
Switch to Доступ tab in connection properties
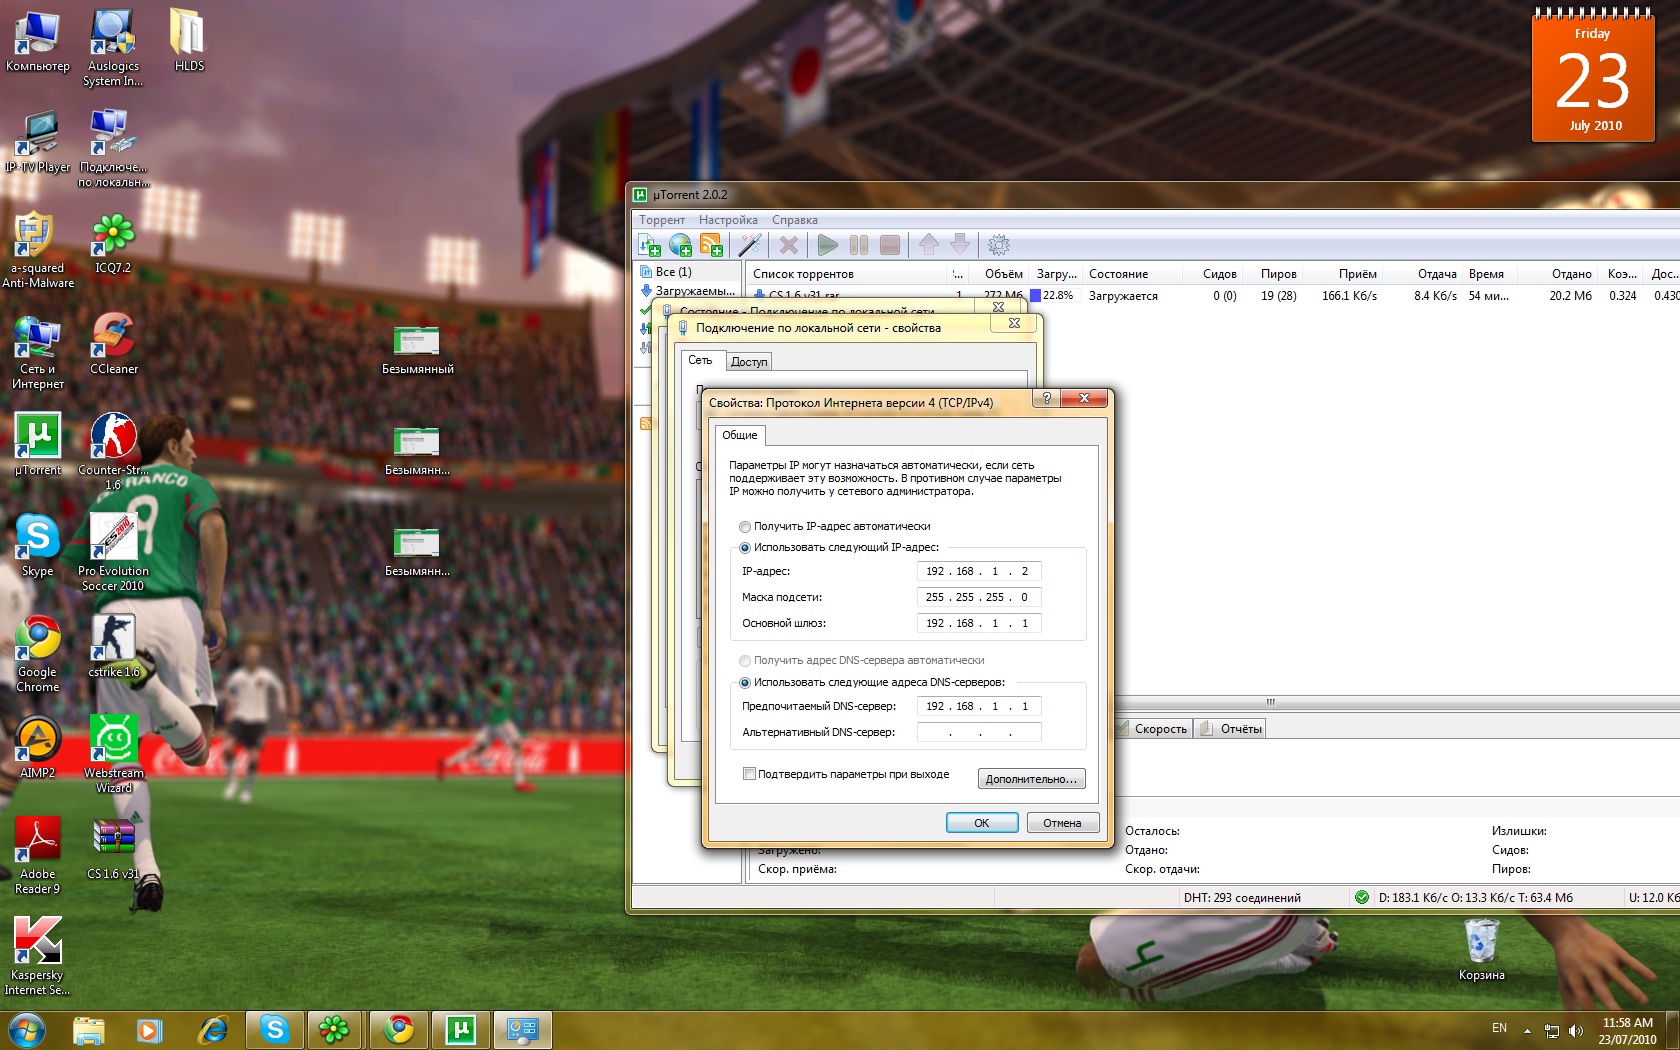click(749, 362)
